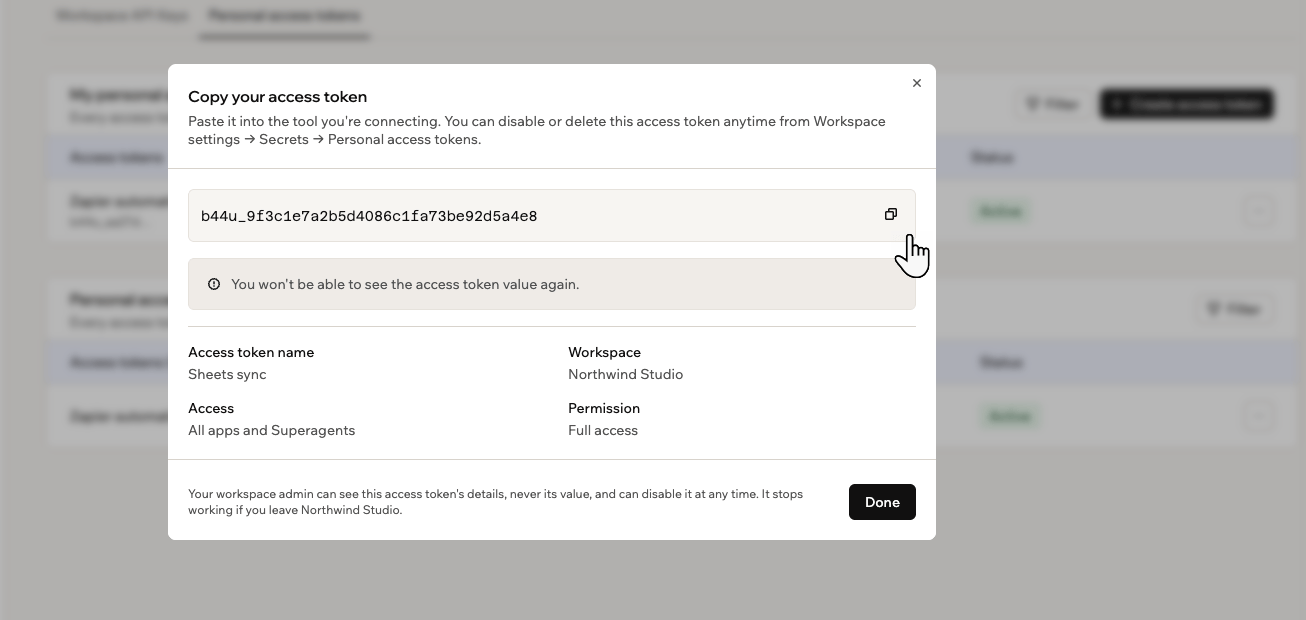This screenshot has width=1306, height=620.
Task: Copy the access token to clipboard
Action: click(x=891, y=214)
